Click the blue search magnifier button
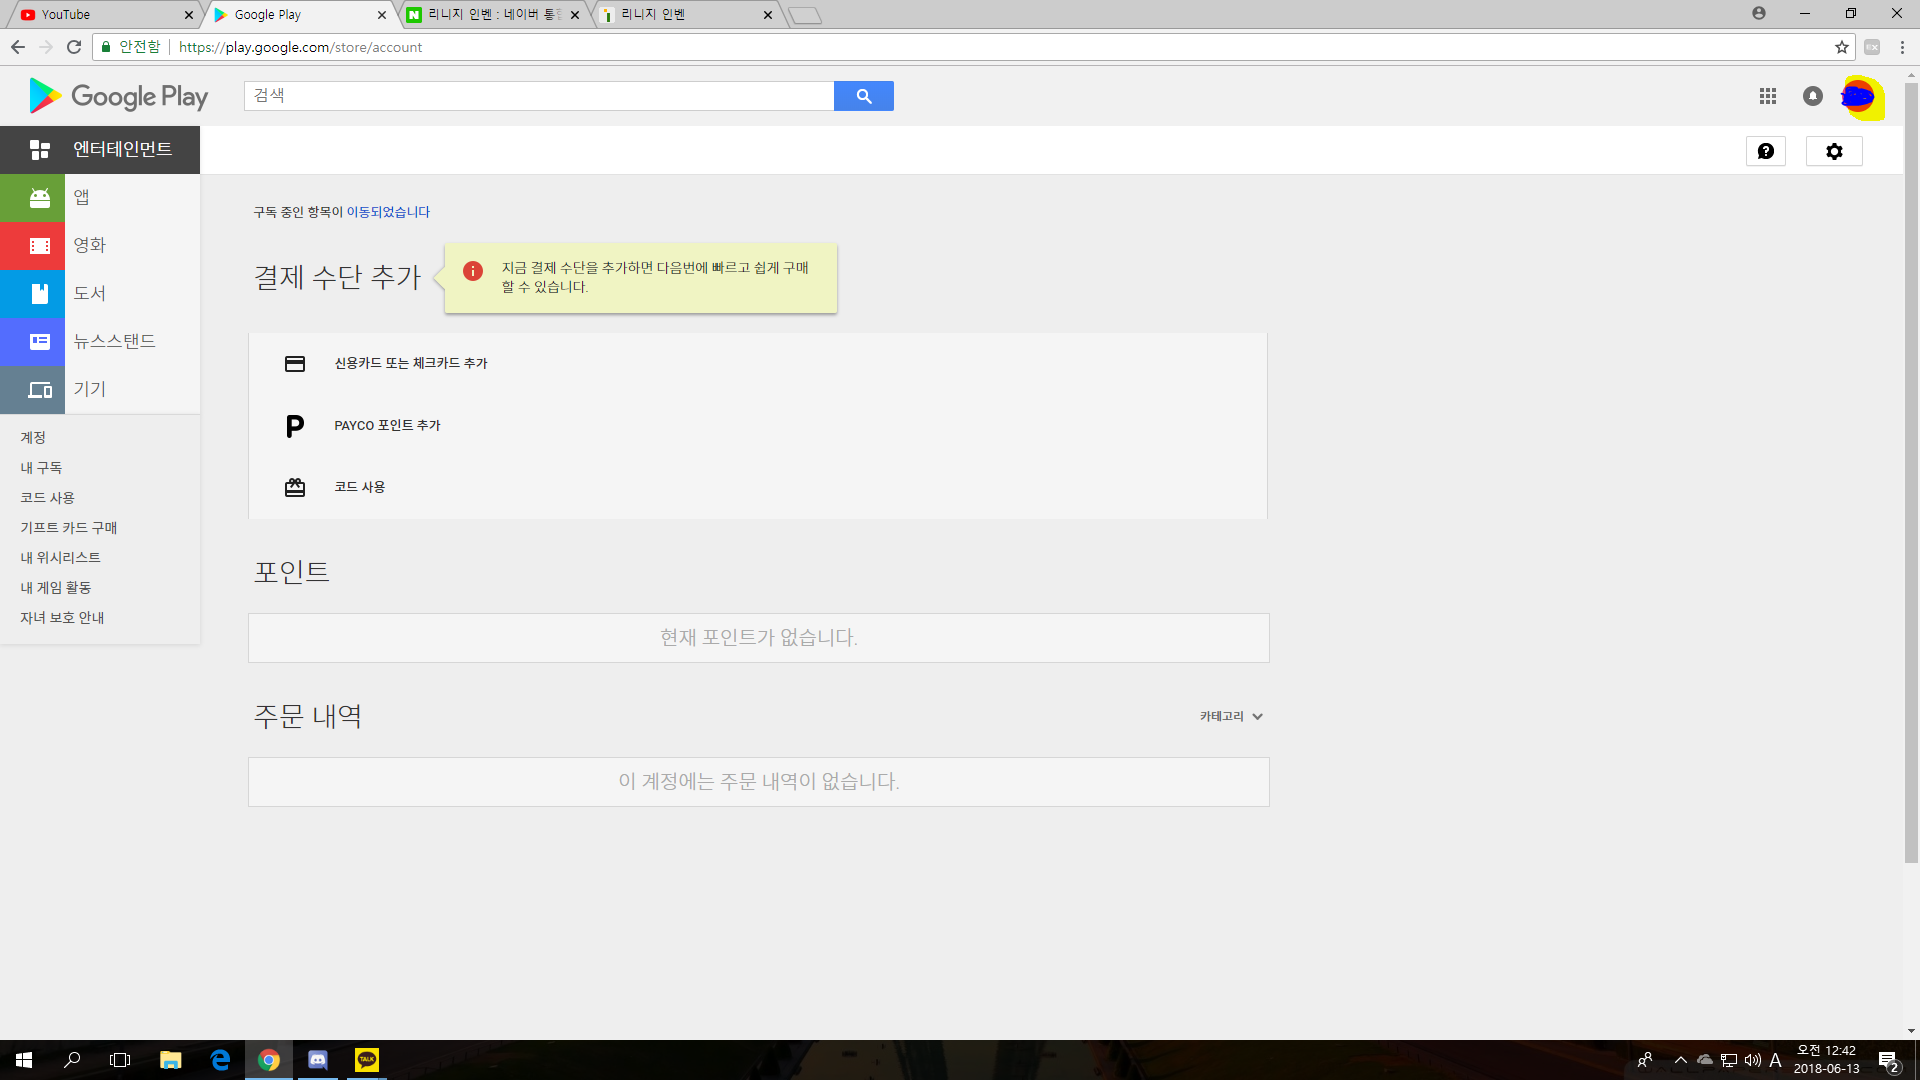The image size is (1920, 1080). point(864,96)
